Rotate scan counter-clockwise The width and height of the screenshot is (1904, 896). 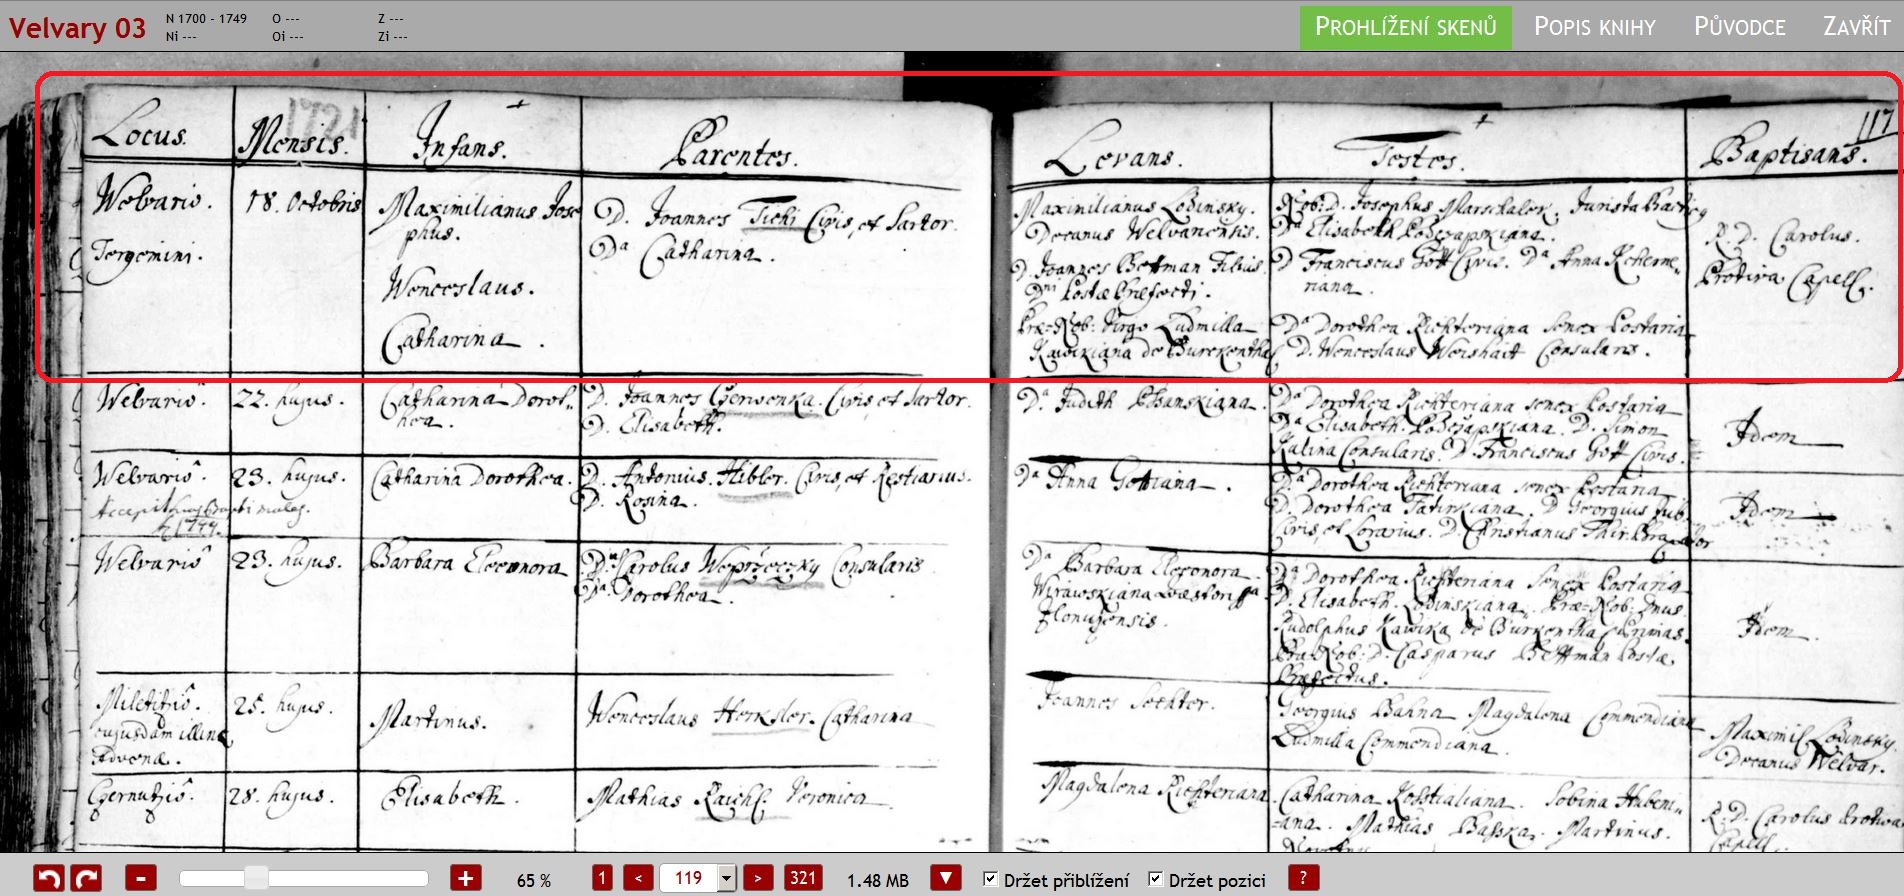[49, 879]
